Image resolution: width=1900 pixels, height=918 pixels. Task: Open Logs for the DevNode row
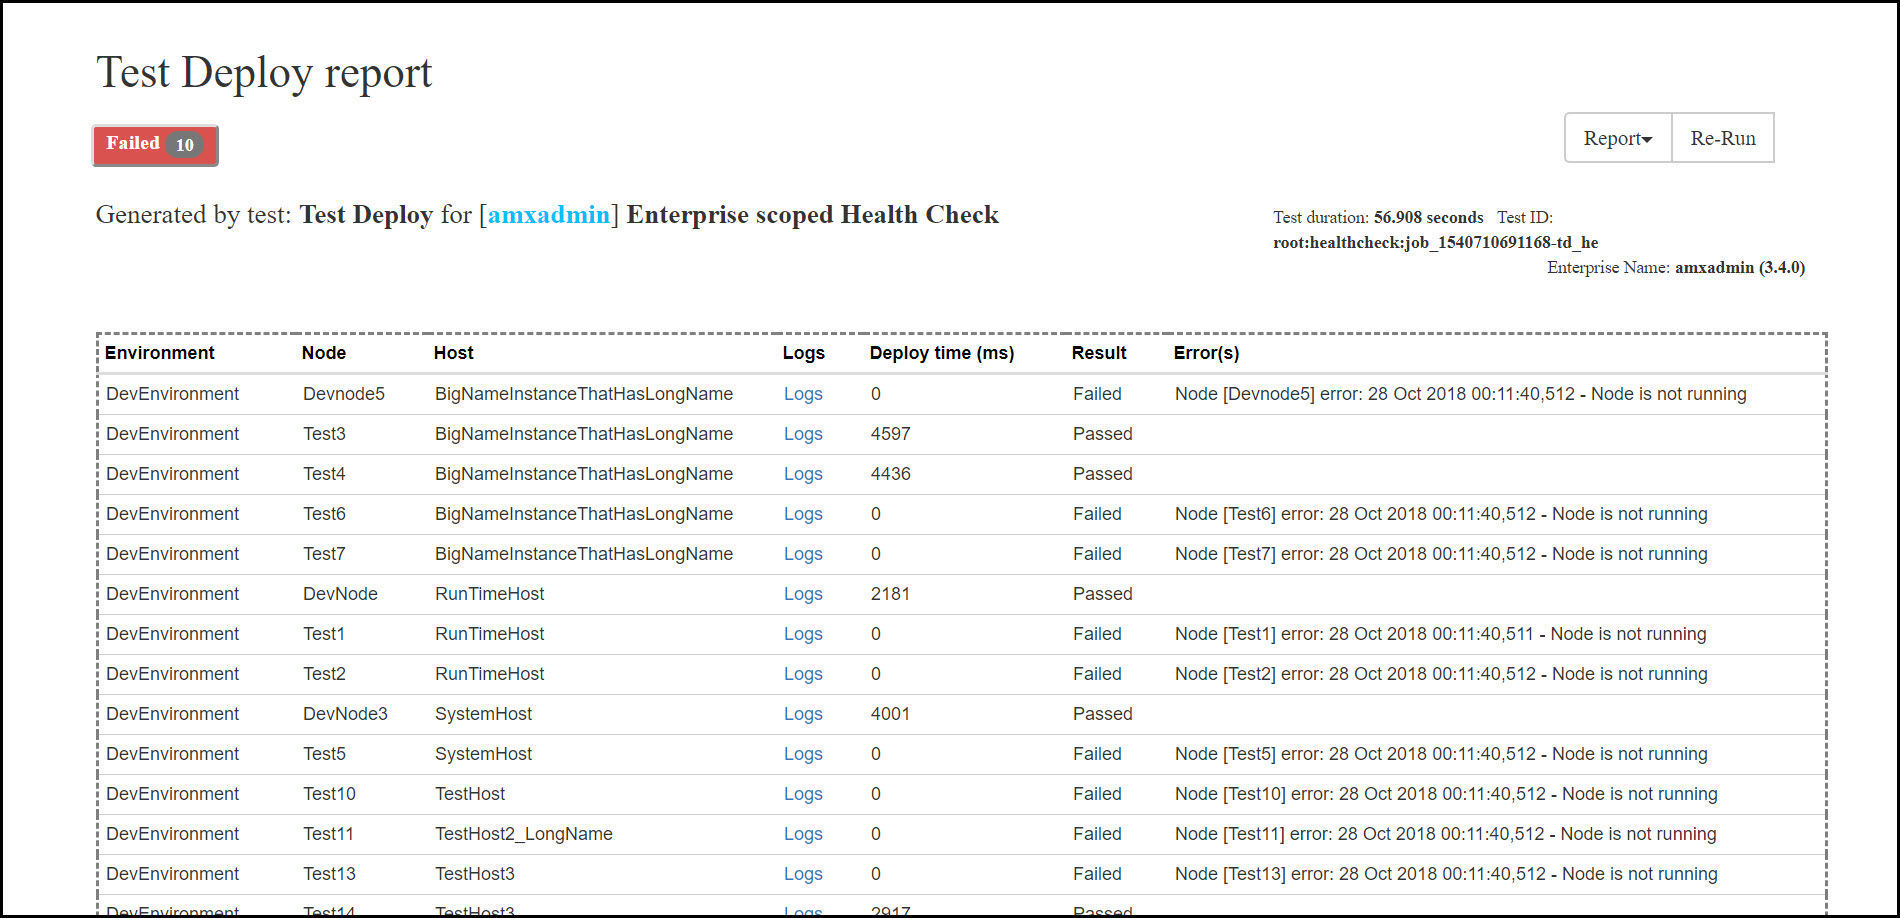click(x=803, y=594)
